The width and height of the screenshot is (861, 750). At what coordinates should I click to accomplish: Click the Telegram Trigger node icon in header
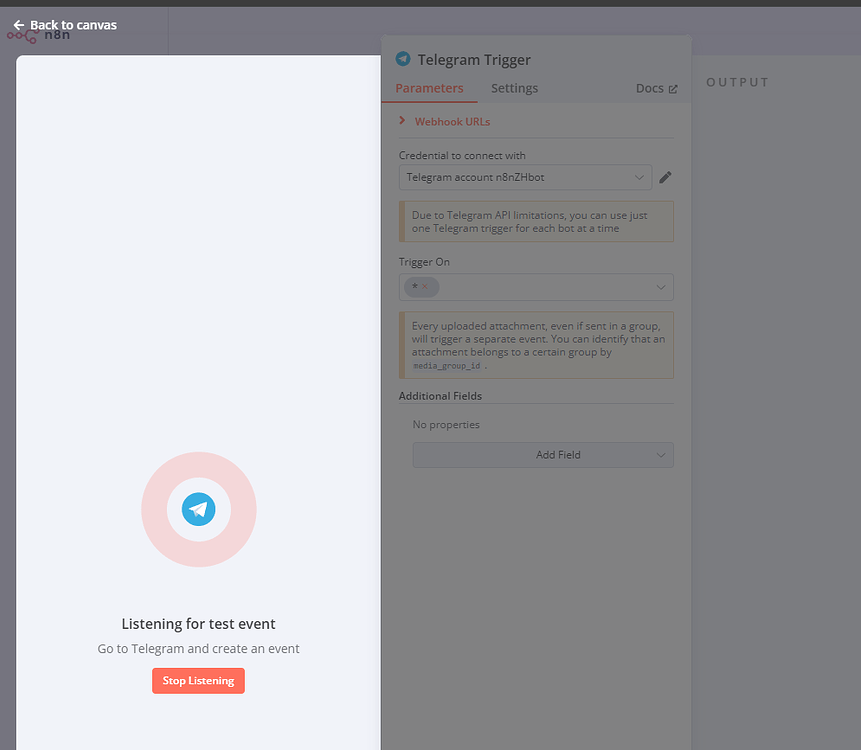(404, 59)
